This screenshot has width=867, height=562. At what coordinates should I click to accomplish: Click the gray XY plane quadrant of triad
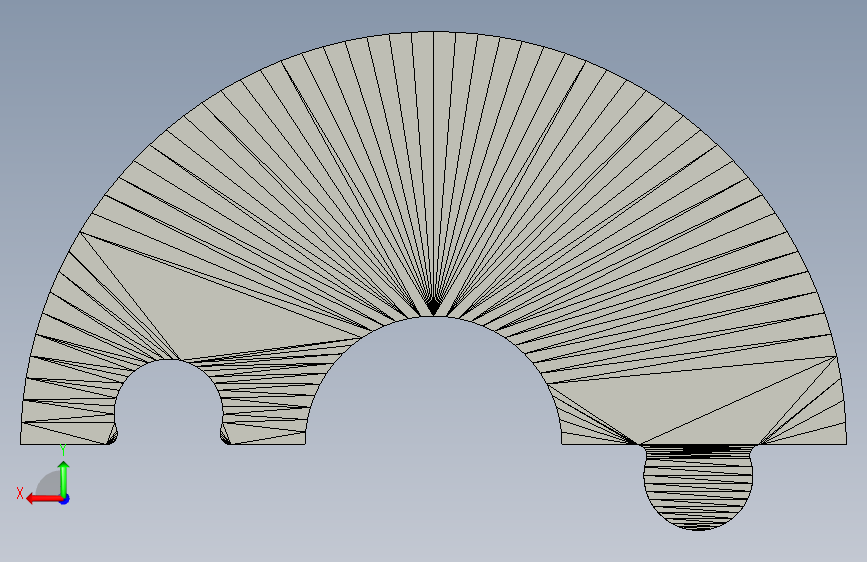tap(50, 485)
